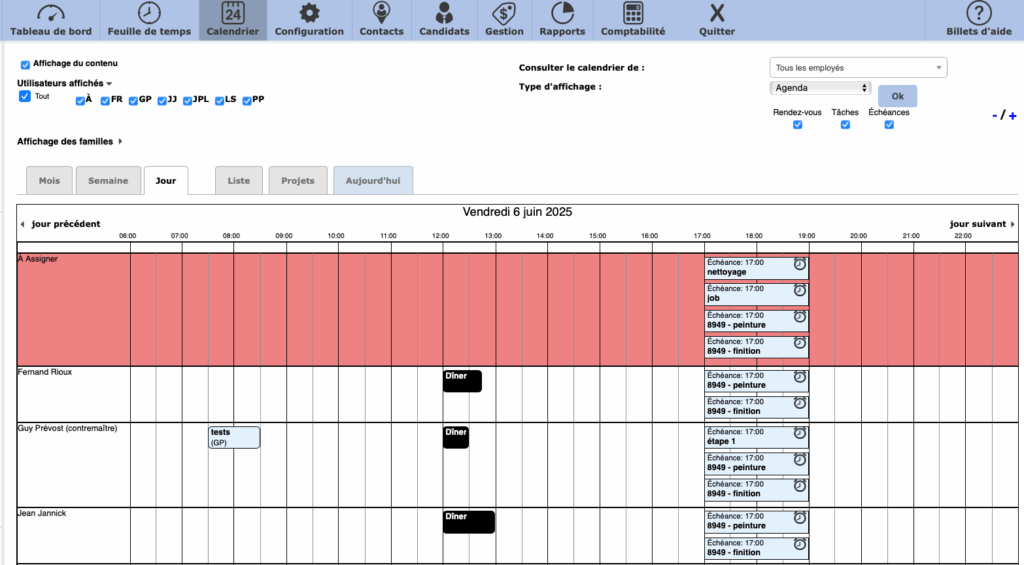Switch to the Semaine tab
1024x565 pixels.
108,181
